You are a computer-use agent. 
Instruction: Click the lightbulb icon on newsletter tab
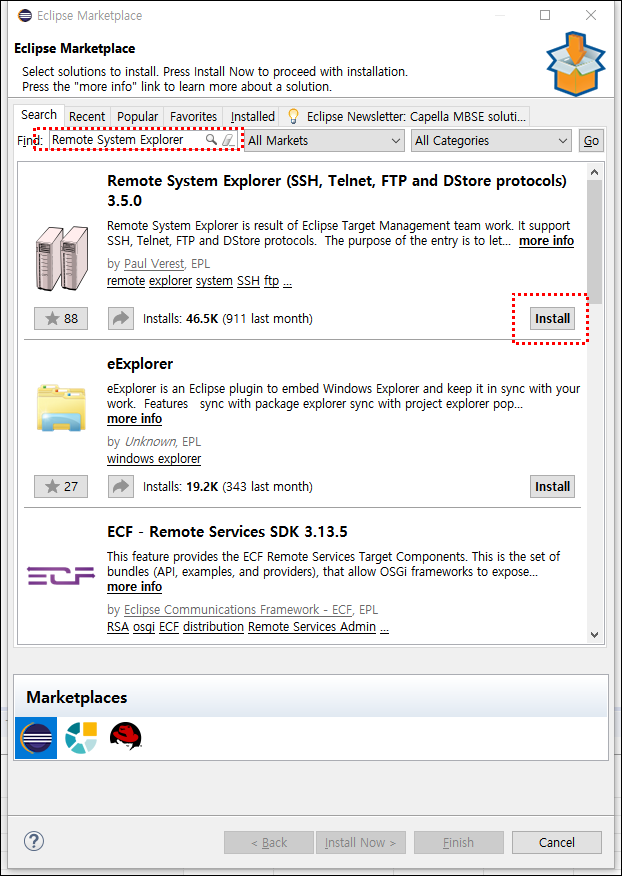293,116
